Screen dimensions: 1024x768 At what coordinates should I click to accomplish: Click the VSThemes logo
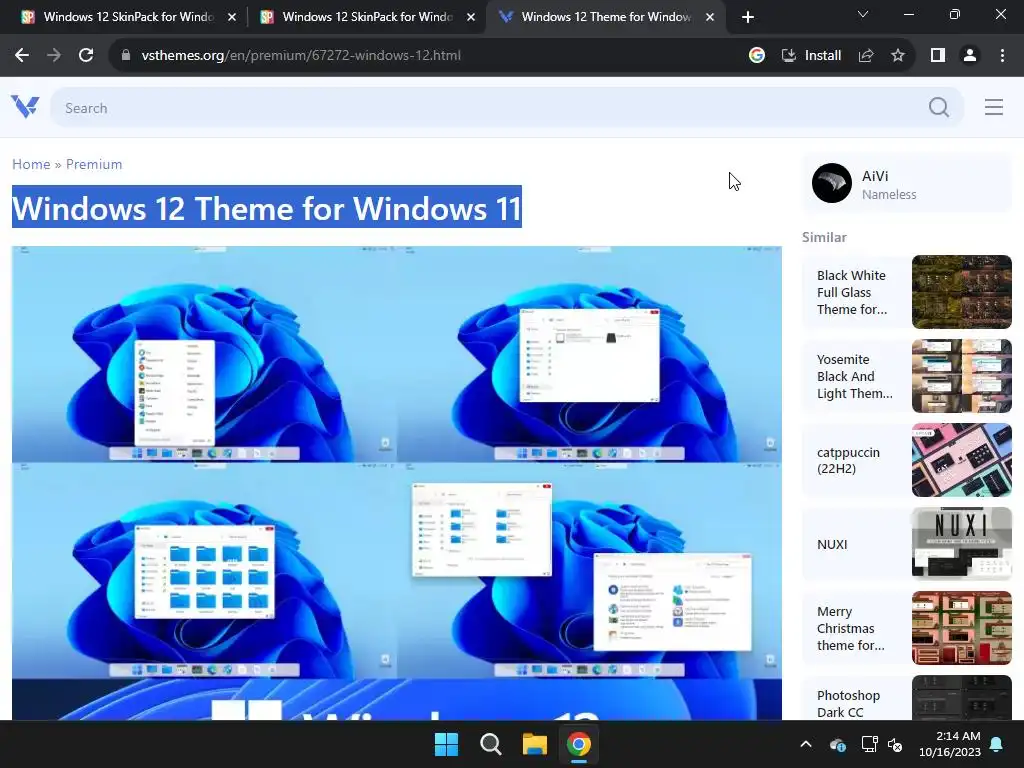25,106
